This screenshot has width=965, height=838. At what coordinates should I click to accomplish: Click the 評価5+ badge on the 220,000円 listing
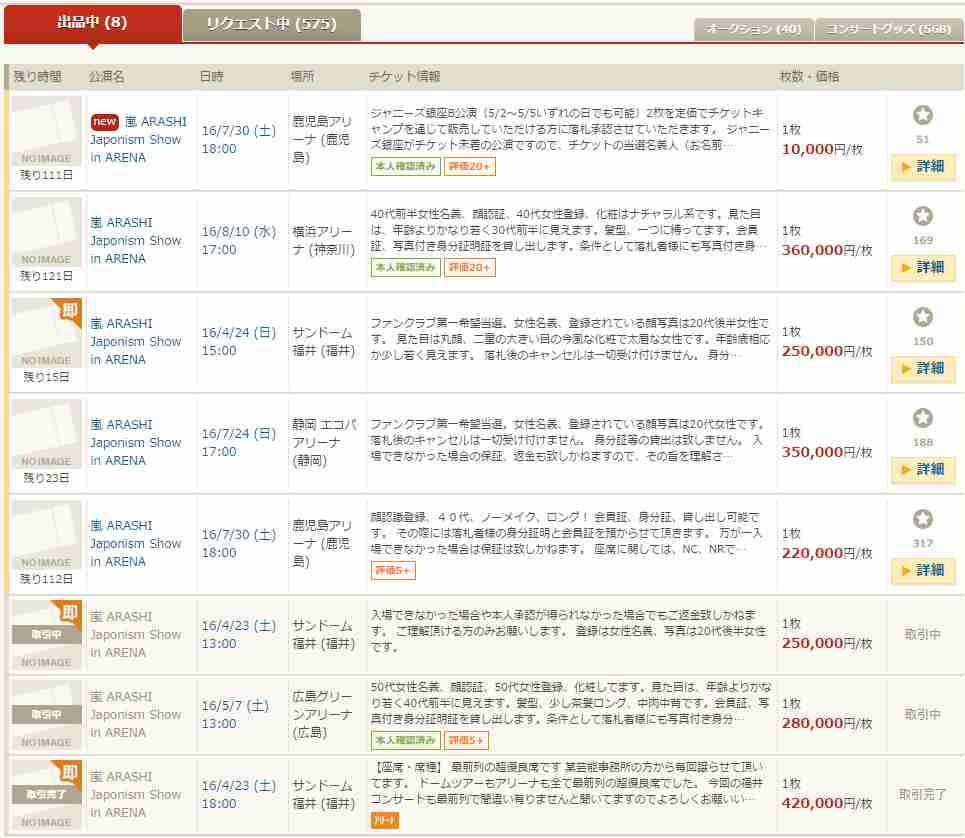coord(393,570)
